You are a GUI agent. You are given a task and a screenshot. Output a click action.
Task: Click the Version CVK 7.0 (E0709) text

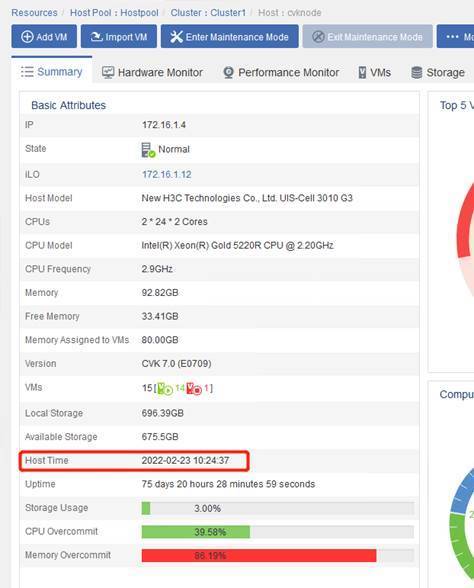tap(176, 363)
